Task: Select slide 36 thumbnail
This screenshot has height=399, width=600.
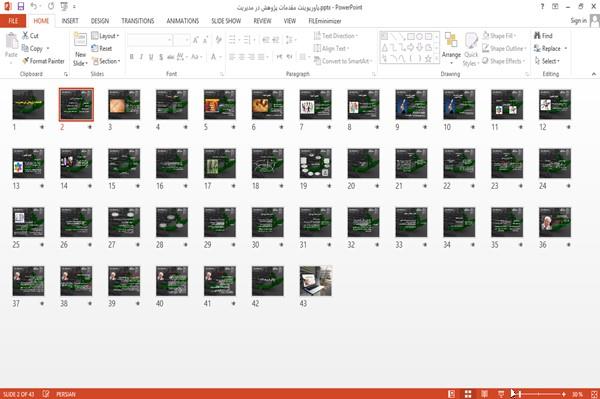Action: (x=555, y=222)
